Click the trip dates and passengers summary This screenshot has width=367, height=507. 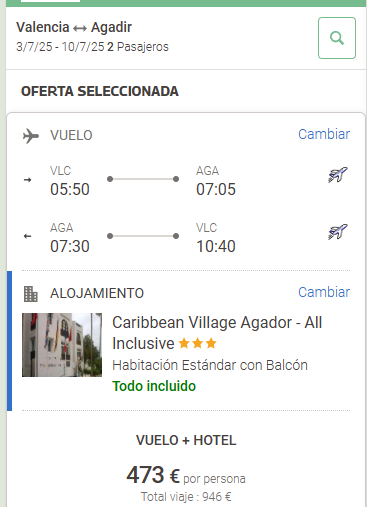[x=92, y=47]
